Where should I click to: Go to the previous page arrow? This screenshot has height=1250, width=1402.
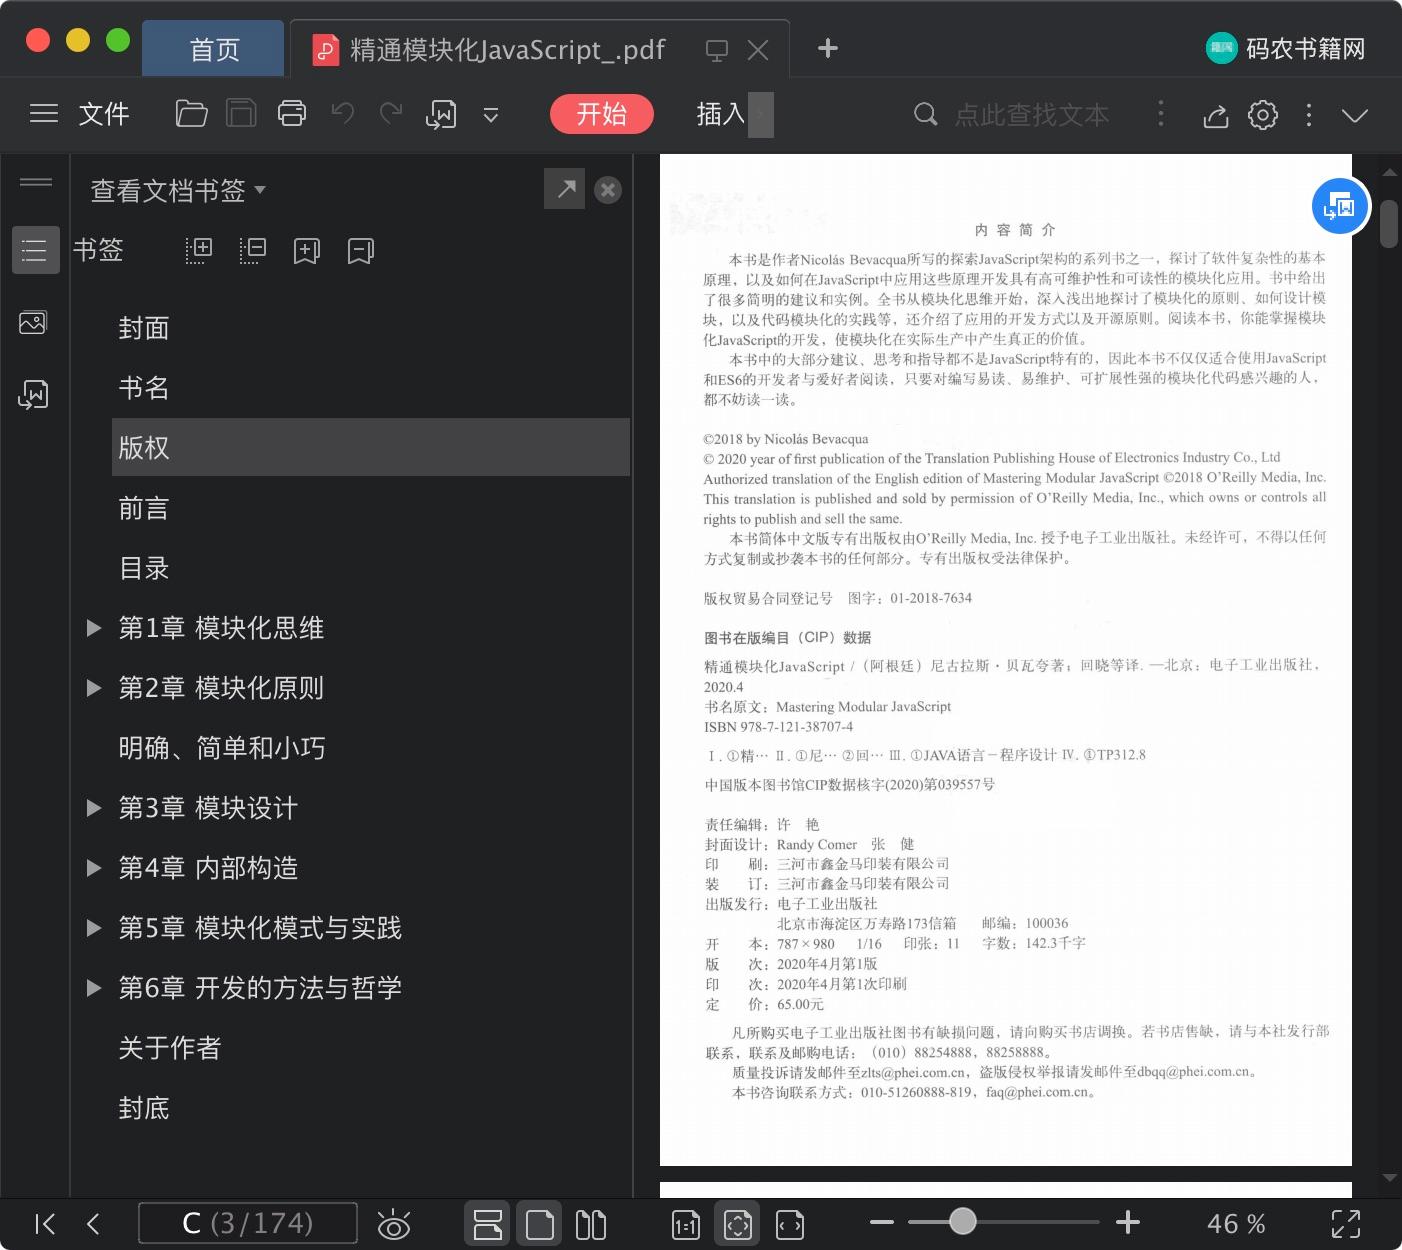(x=93, y=1224)
